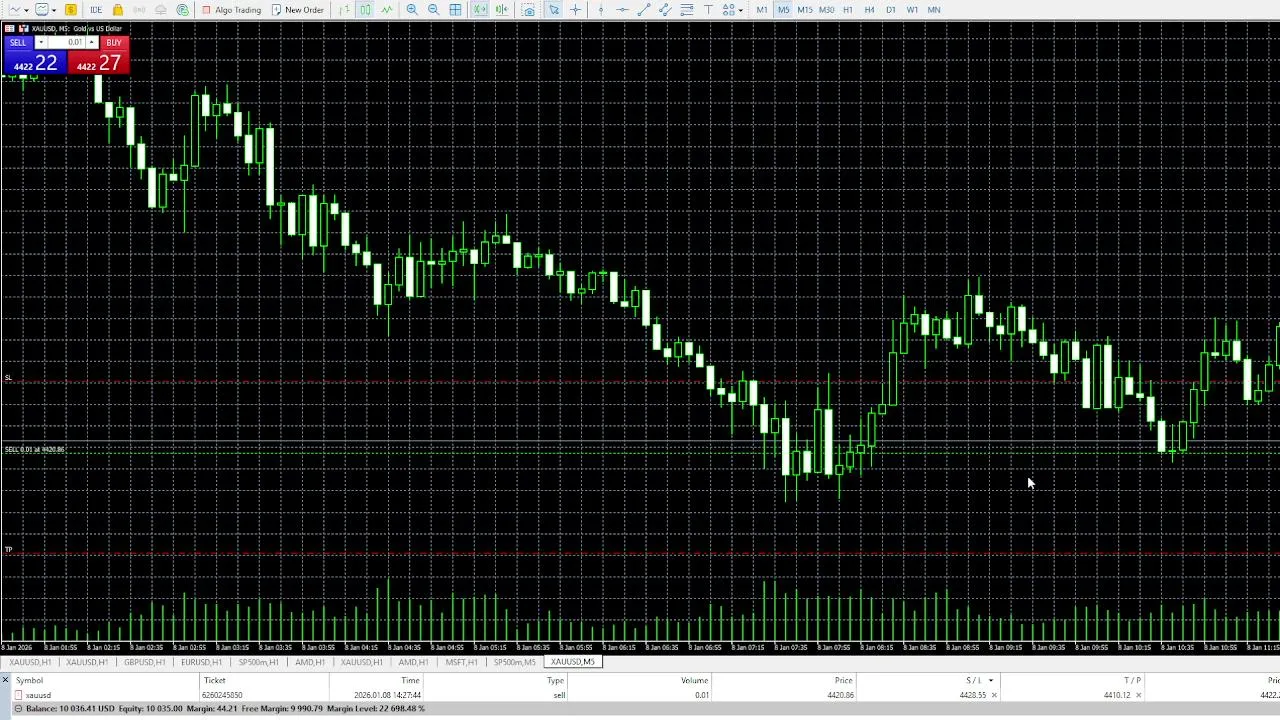
Task: Click the 0.01 volume input field
Action: pos(67,43)
